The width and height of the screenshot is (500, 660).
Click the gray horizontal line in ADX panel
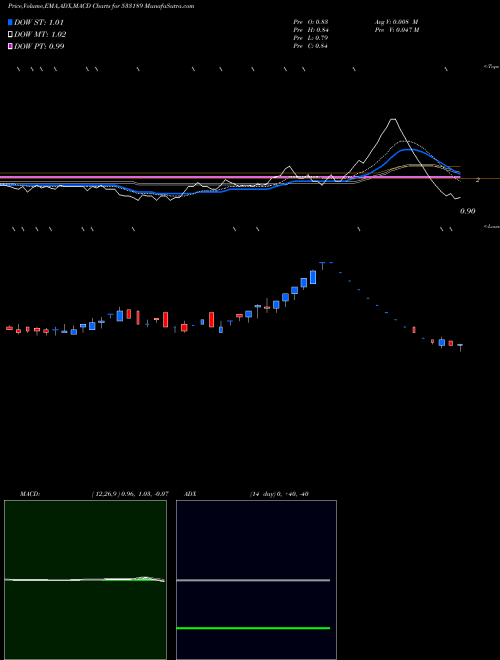click(x=253, y=580)
